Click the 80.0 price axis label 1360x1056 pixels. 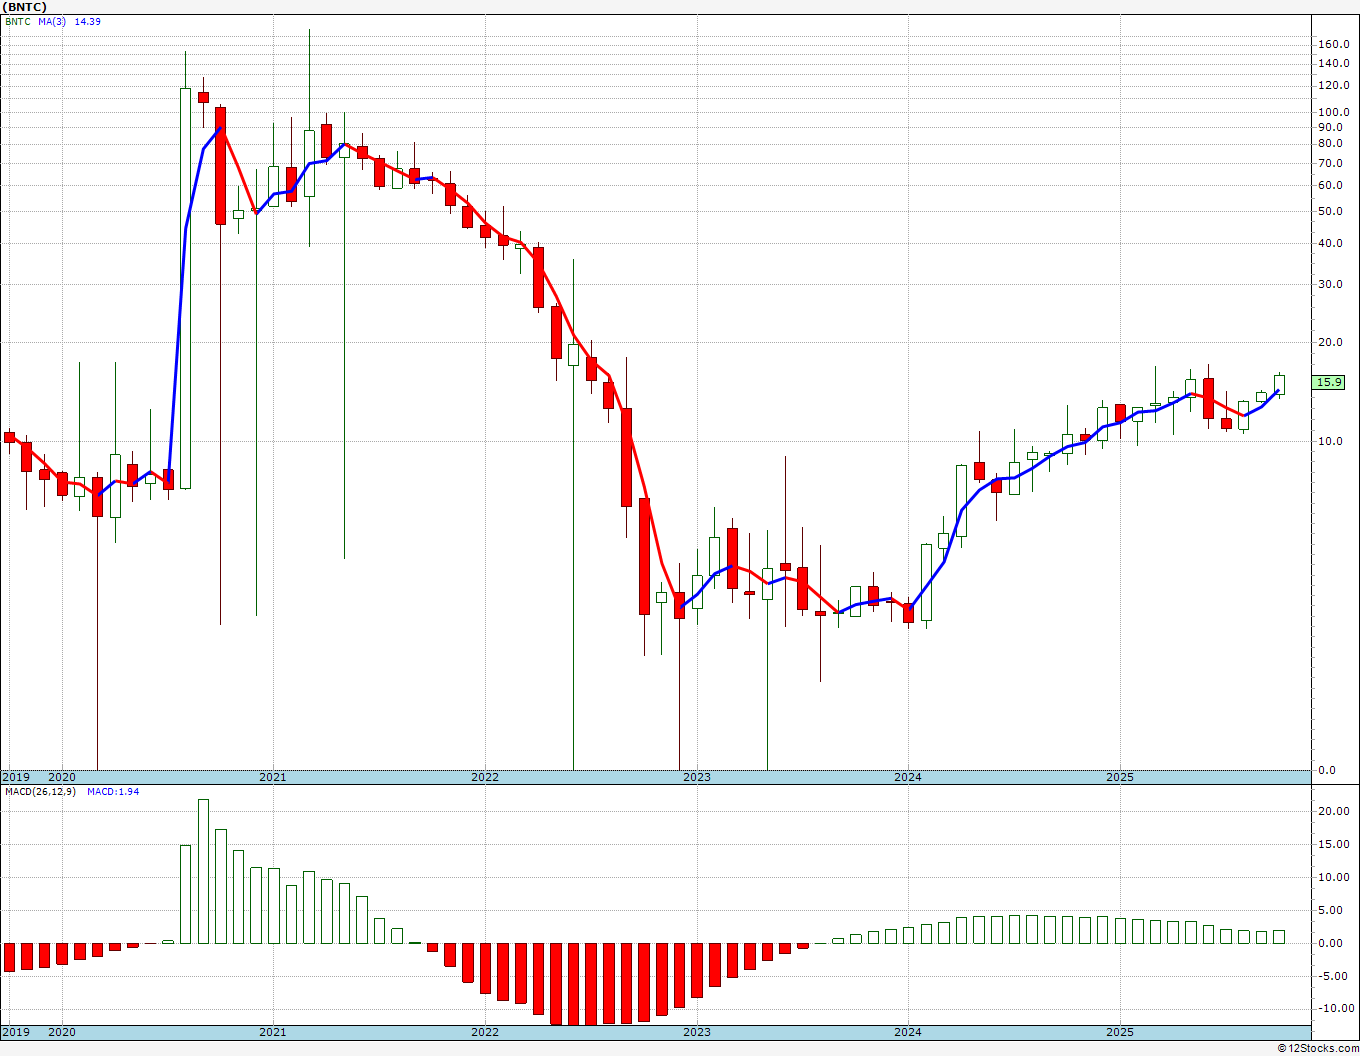(x=1330, y=144)
